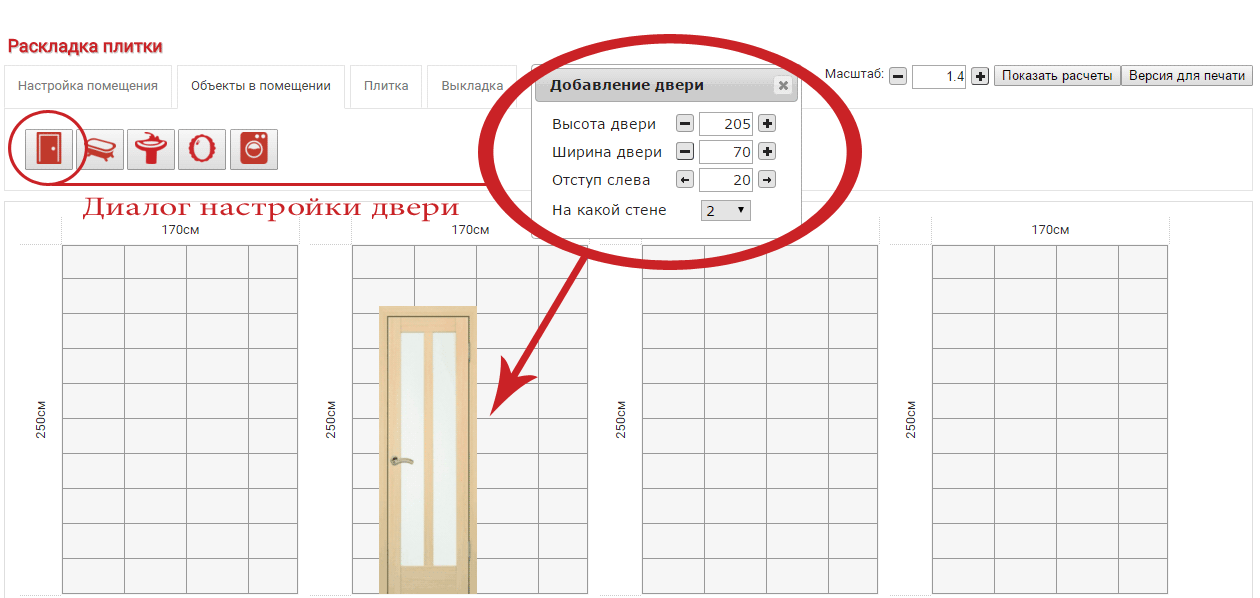Shift door offset with right arrow
This screenshot has width=1260, height=598.
coord(767,180)
